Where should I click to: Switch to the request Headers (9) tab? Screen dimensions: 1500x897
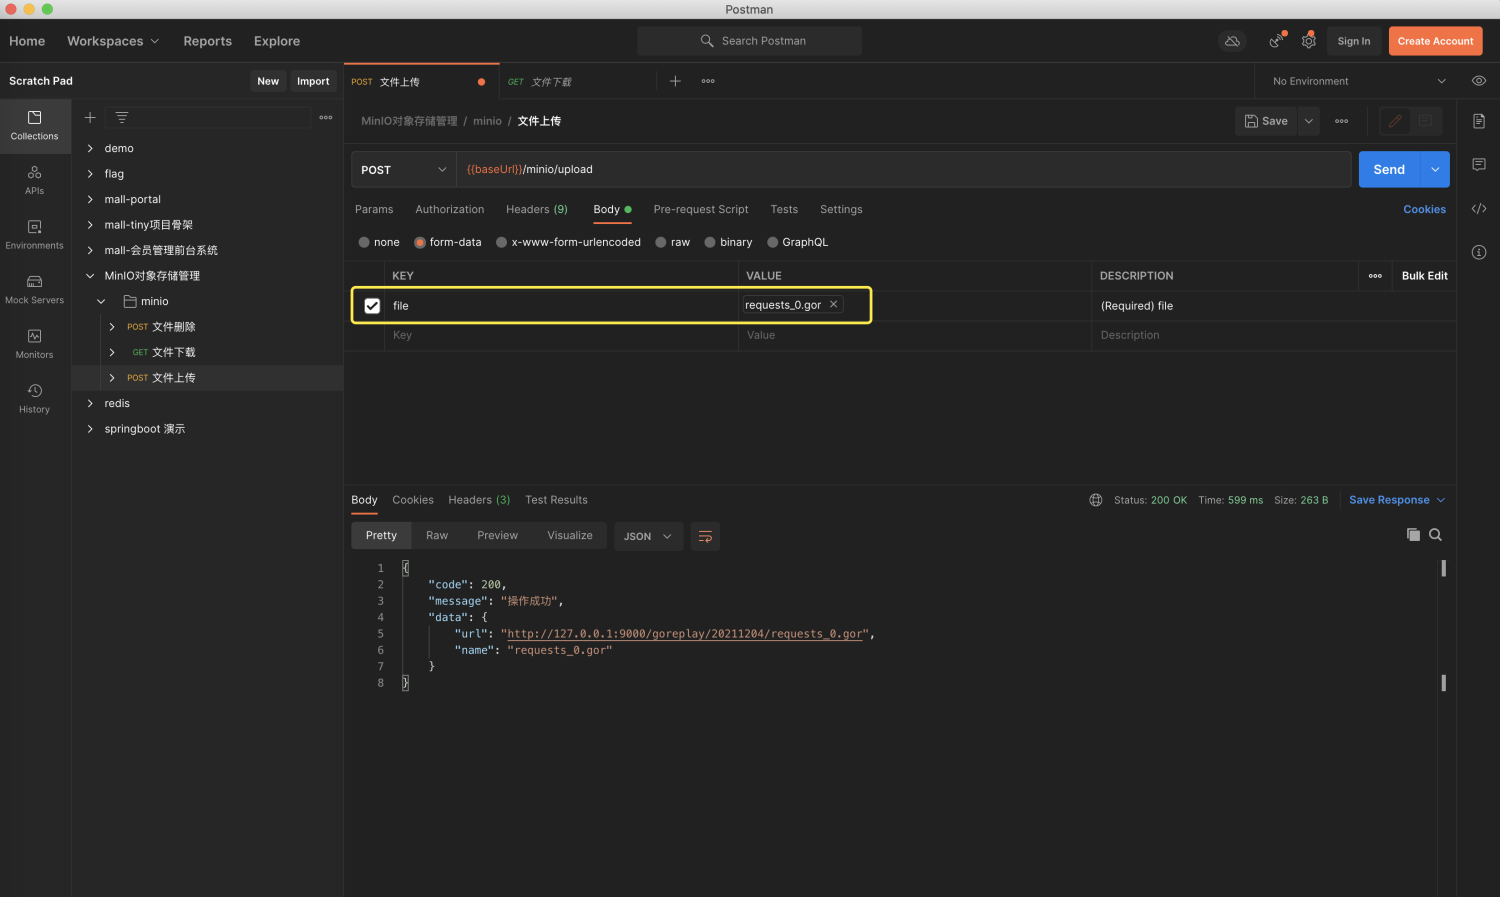[x=537, y=209]
